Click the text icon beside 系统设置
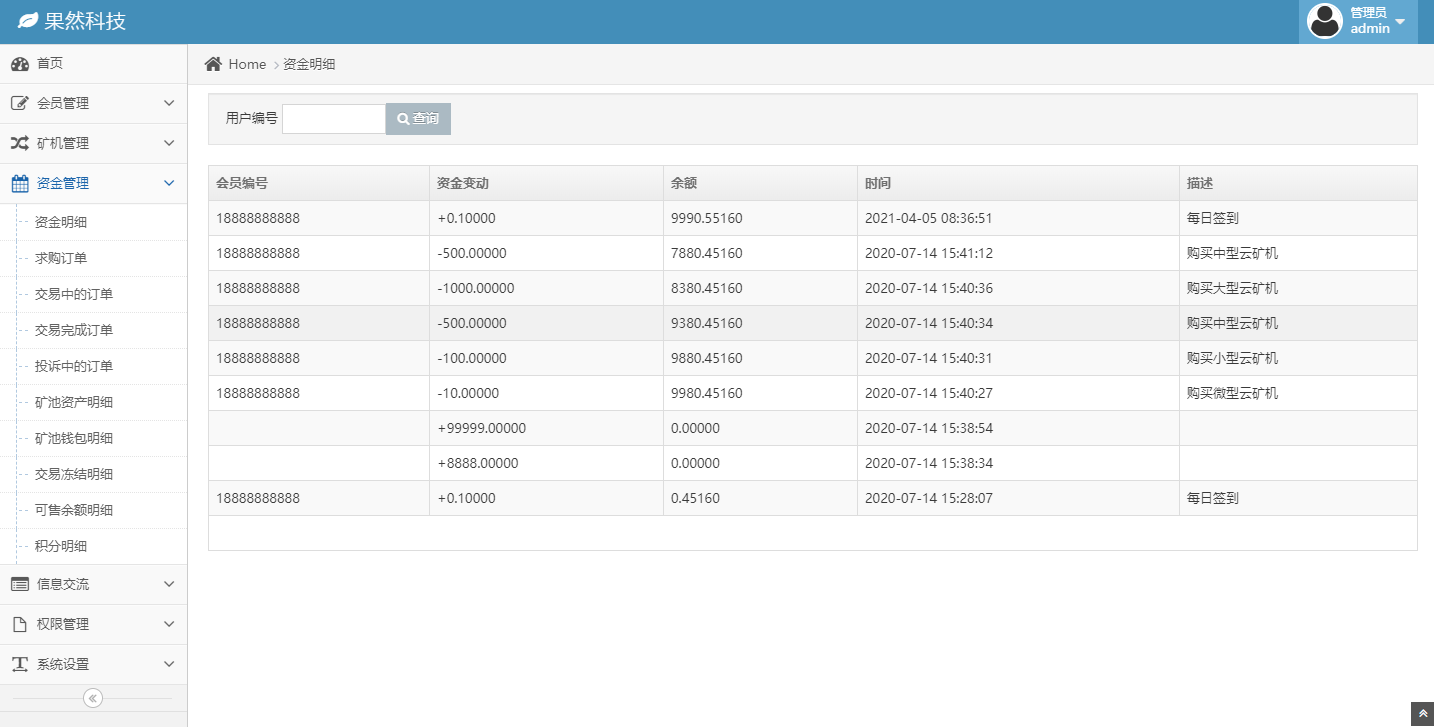Screen dimensions: 1434x727 click(x=20, y=664)
